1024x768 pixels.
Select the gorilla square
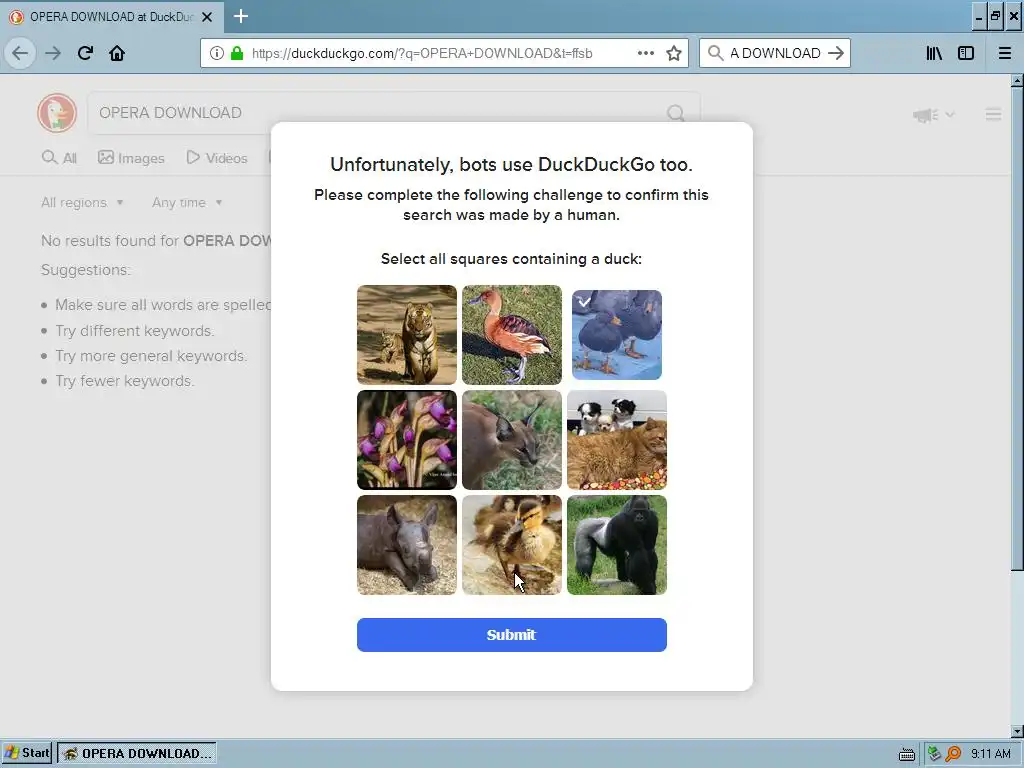click(617, 545)
